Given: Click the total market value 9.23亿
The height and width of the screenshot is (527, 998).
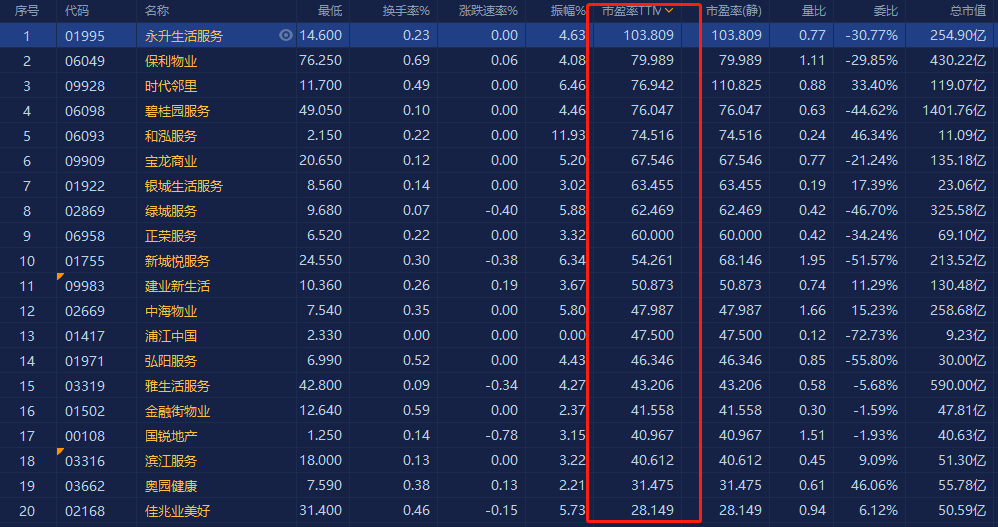Looking at the screenshot, I should click(966, 335).
